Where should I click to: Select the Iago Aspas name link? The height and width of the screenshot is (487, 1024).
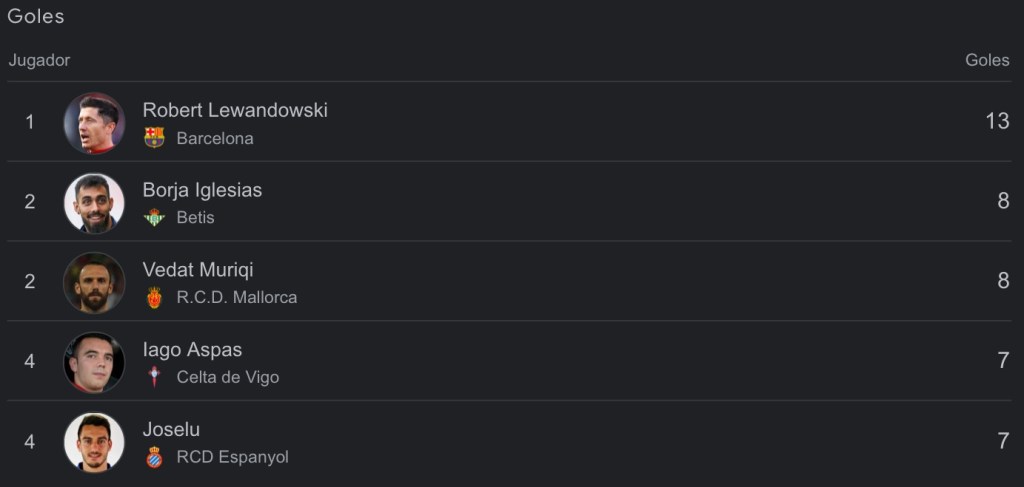192,350
